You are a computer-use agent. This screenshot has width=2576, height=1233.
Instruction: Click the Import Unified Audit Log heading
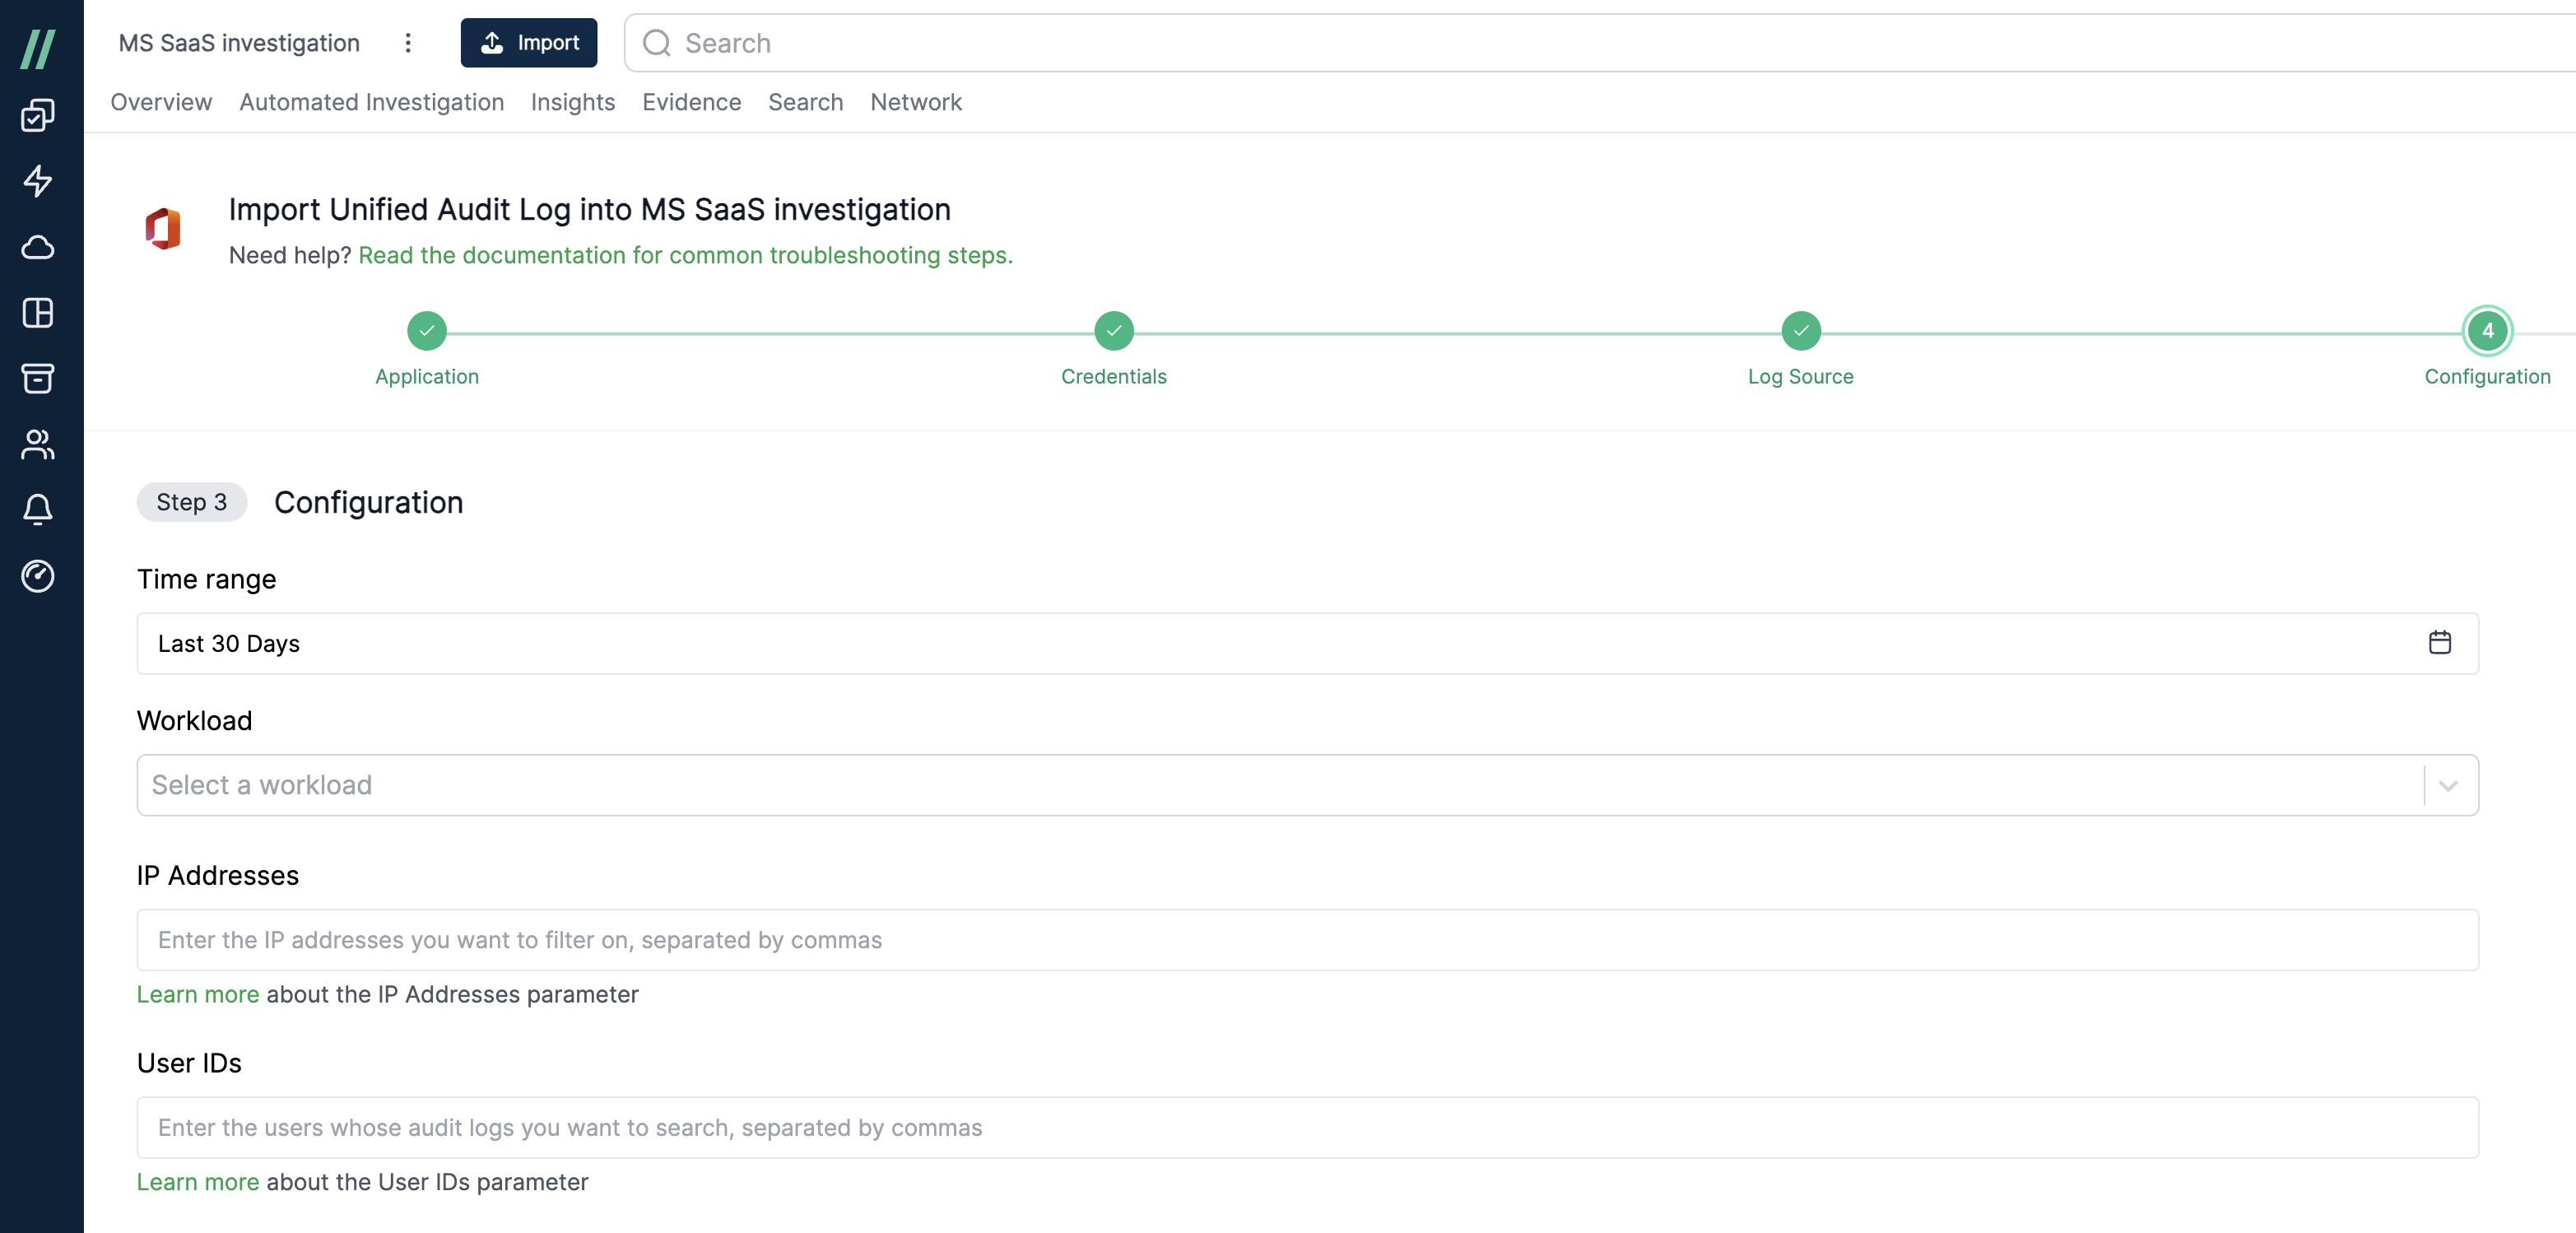pyautogui.click(x=590, y=209)
